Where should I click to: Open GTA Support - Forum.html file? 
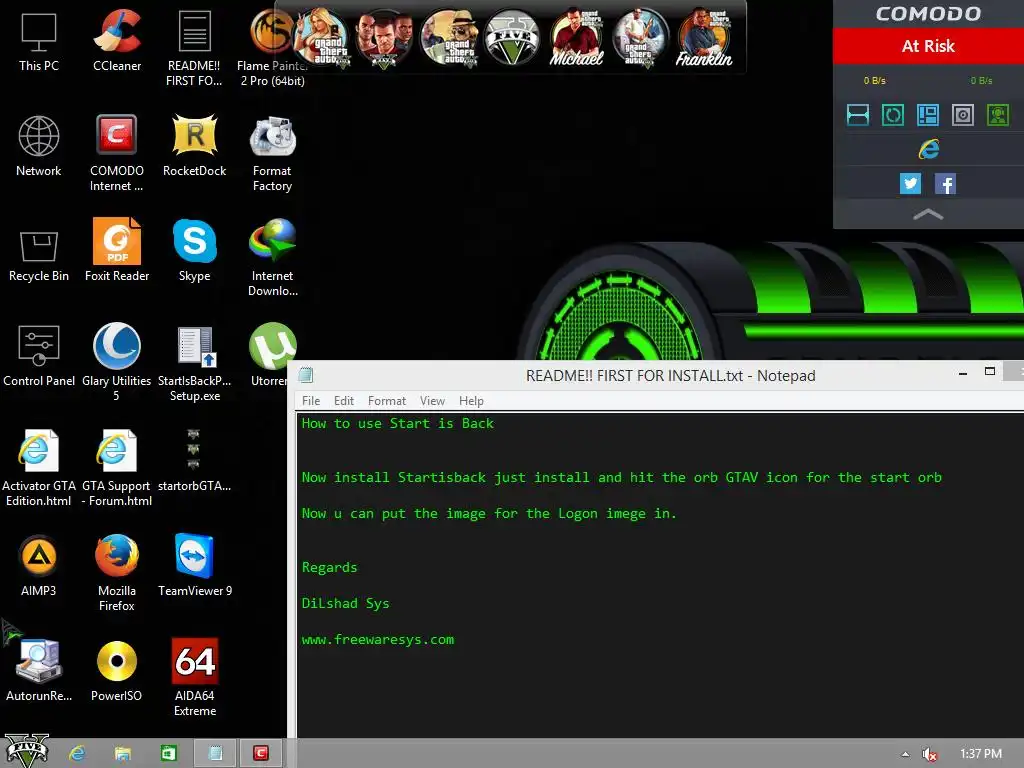(x=116, y=467)
